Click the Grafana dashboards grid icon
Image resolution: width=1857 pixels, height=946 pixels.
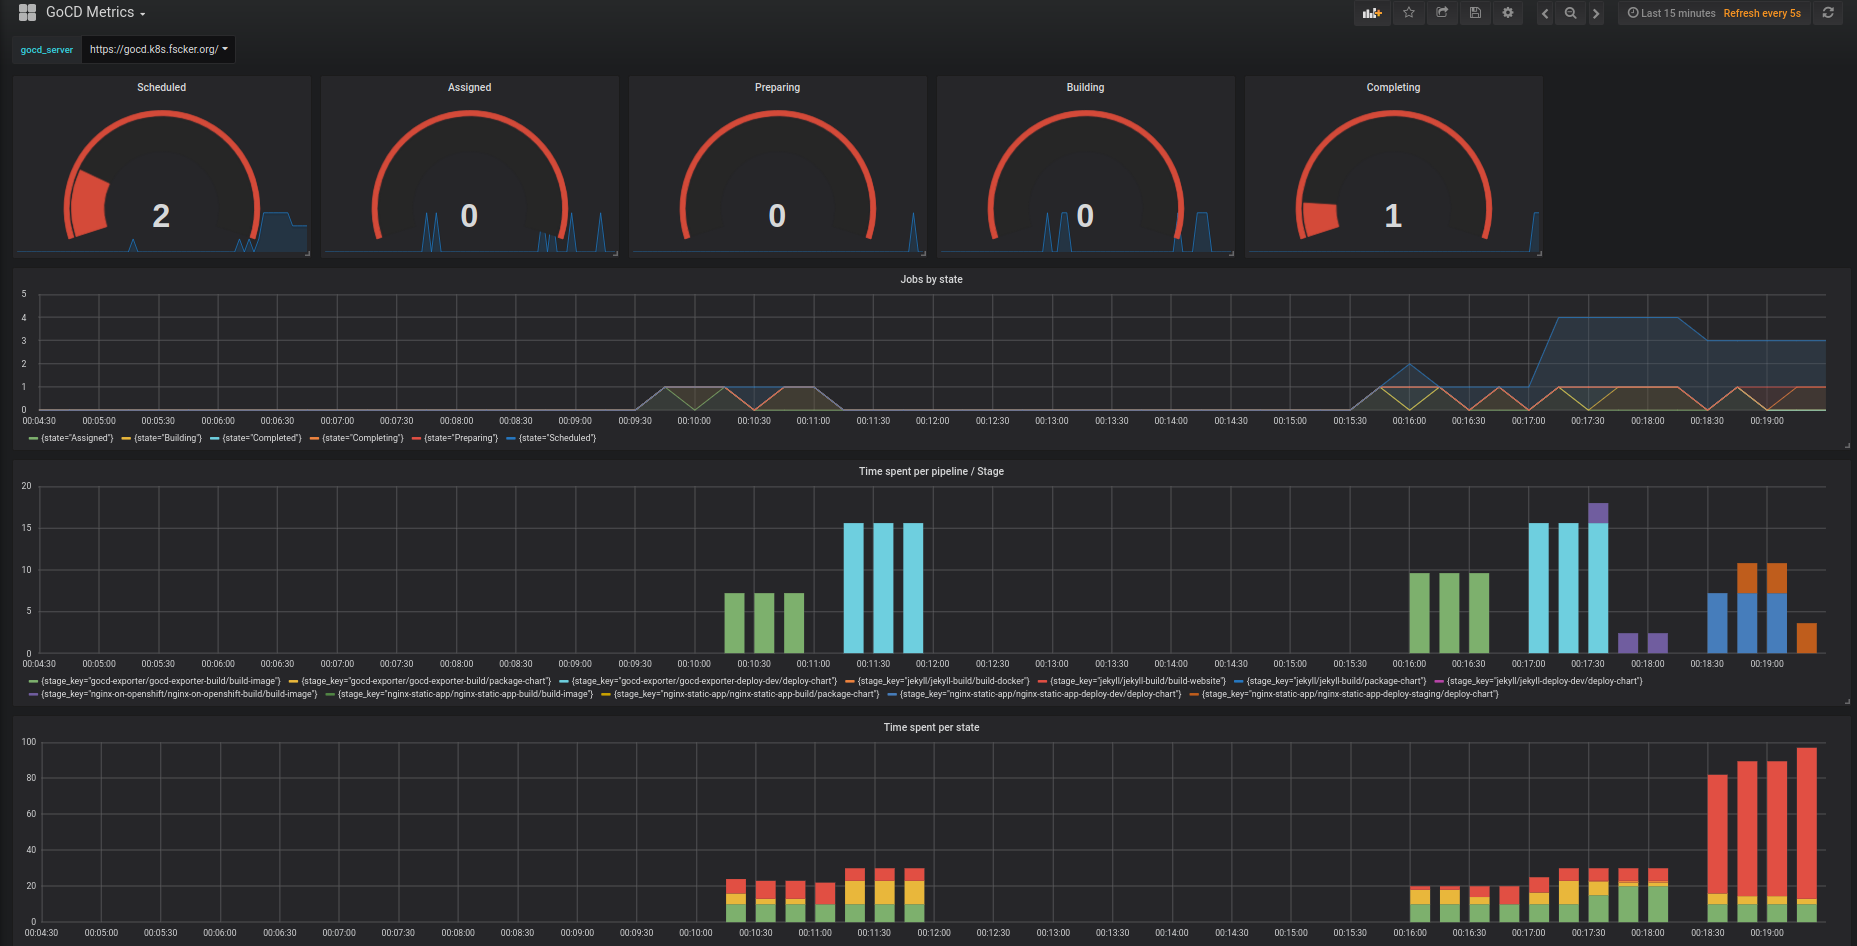click(27, 12)
